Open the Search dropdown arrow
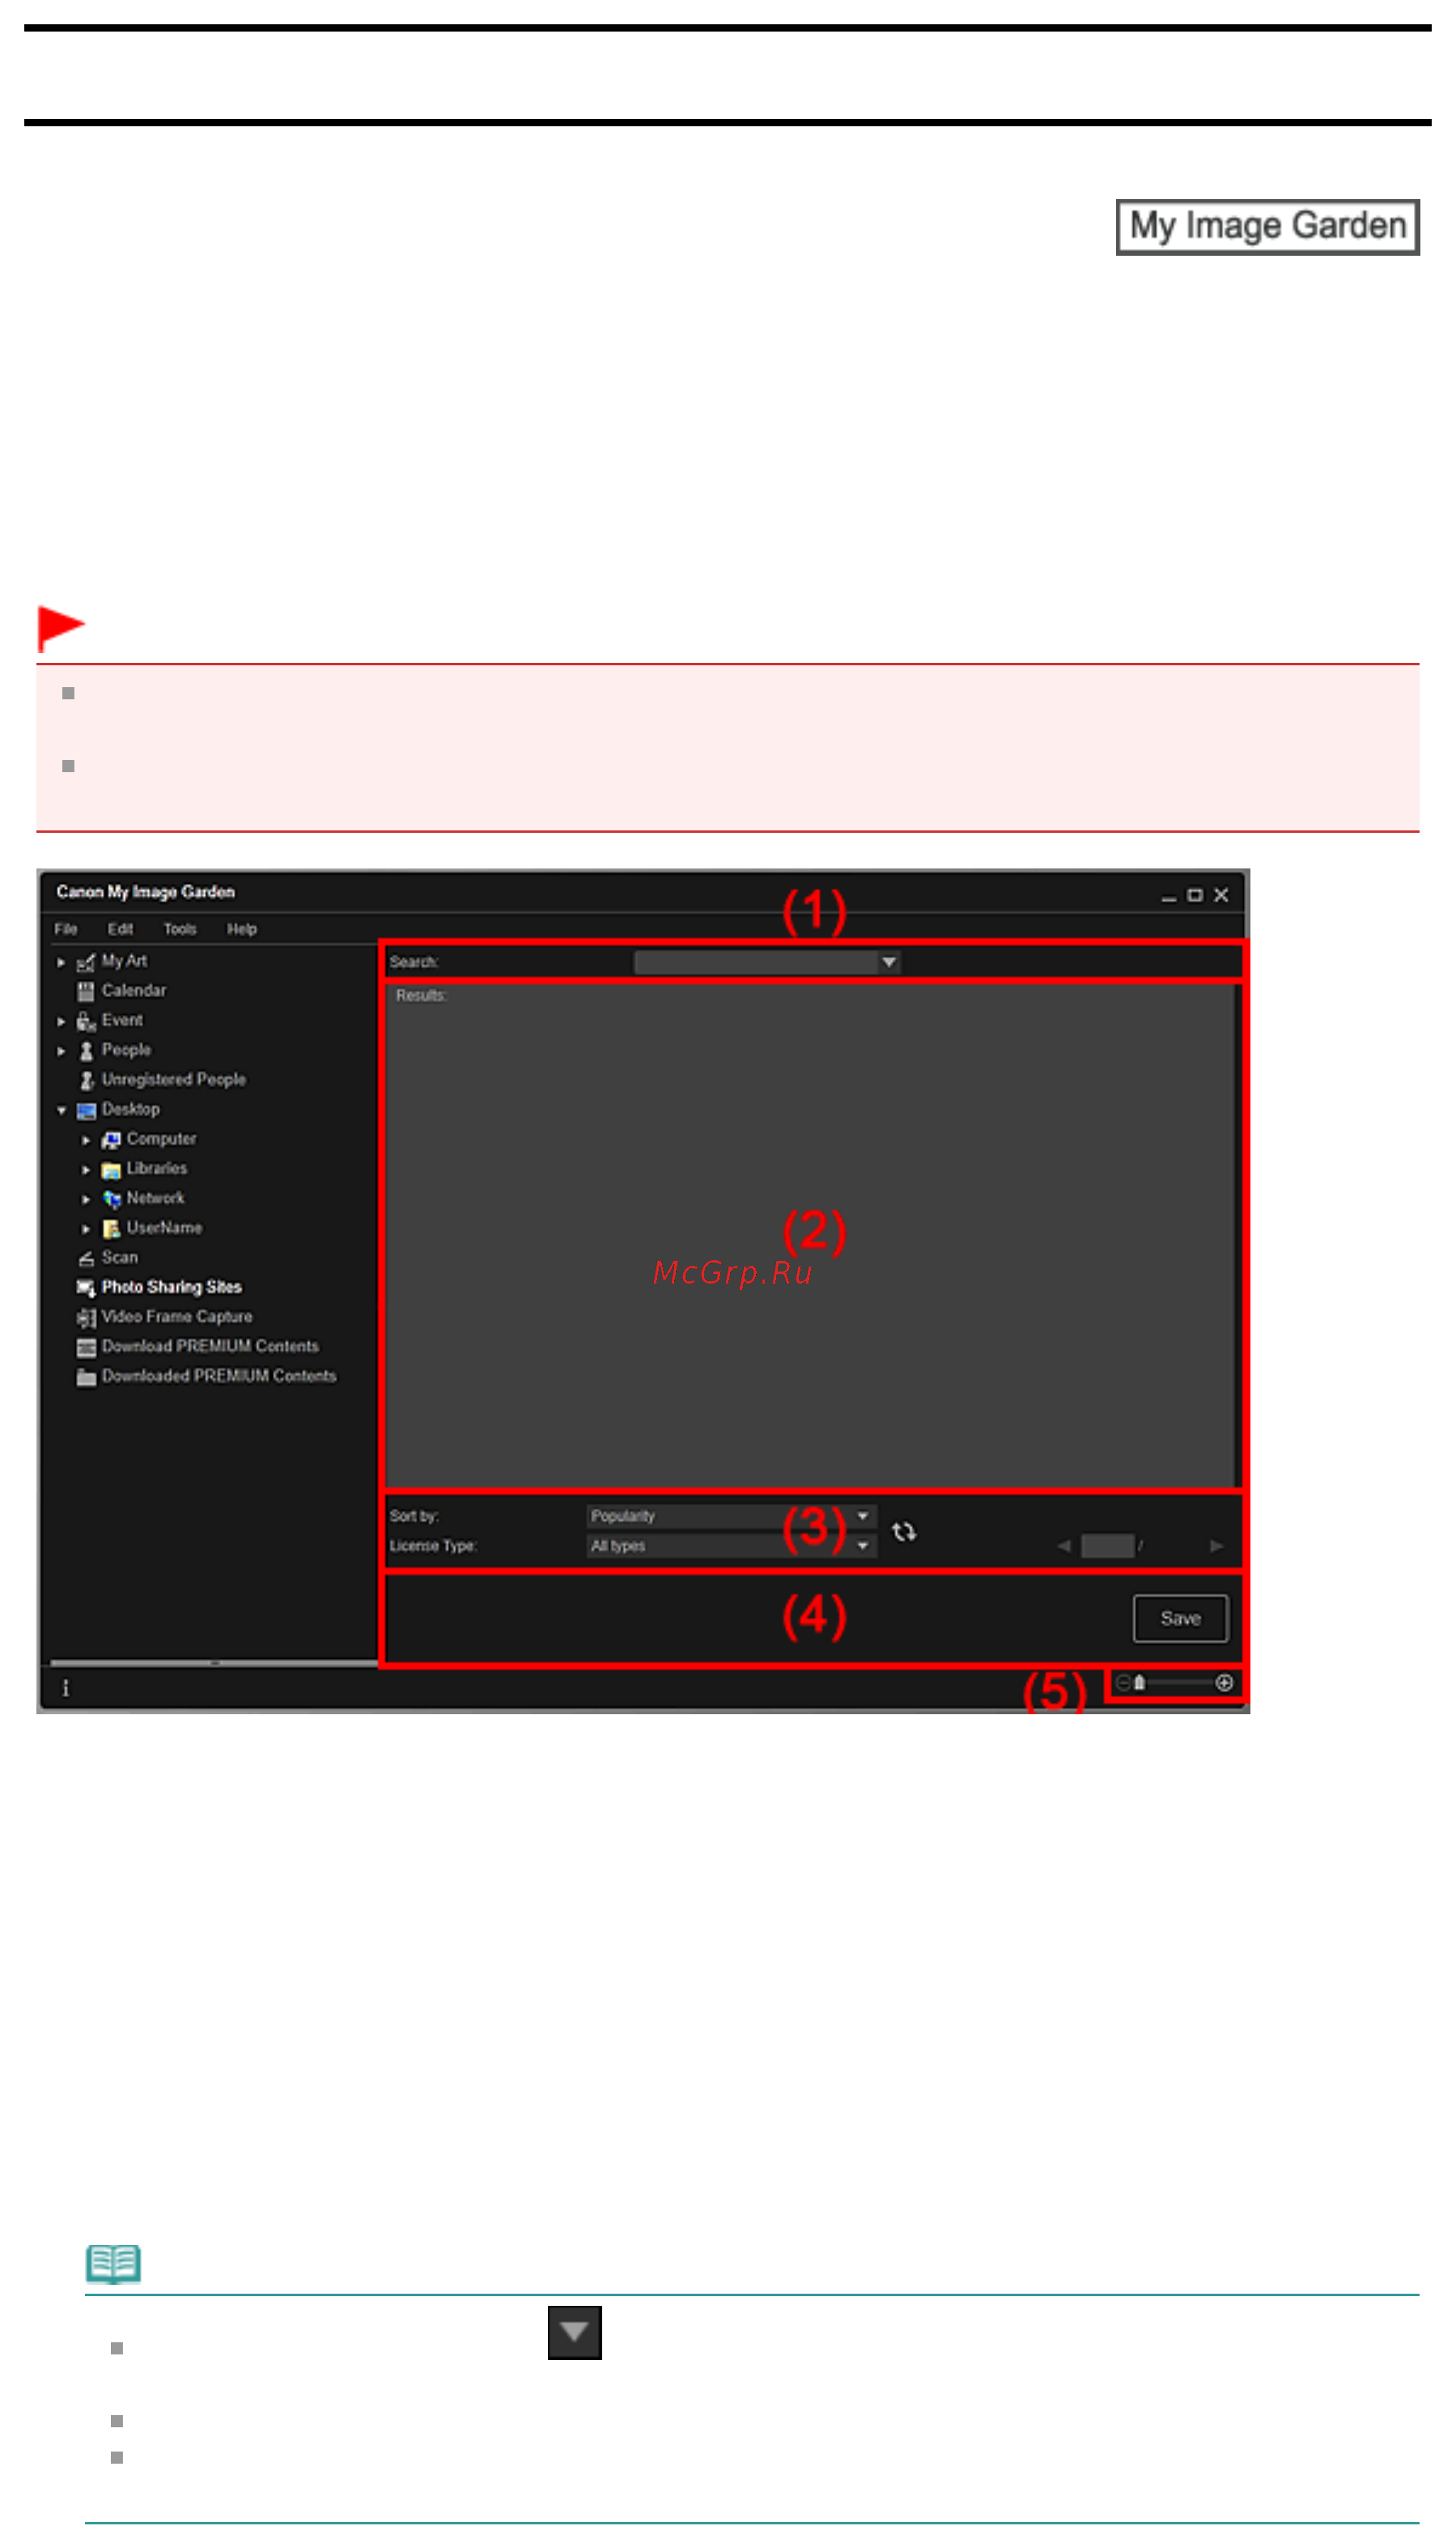 tap(889, 962)
